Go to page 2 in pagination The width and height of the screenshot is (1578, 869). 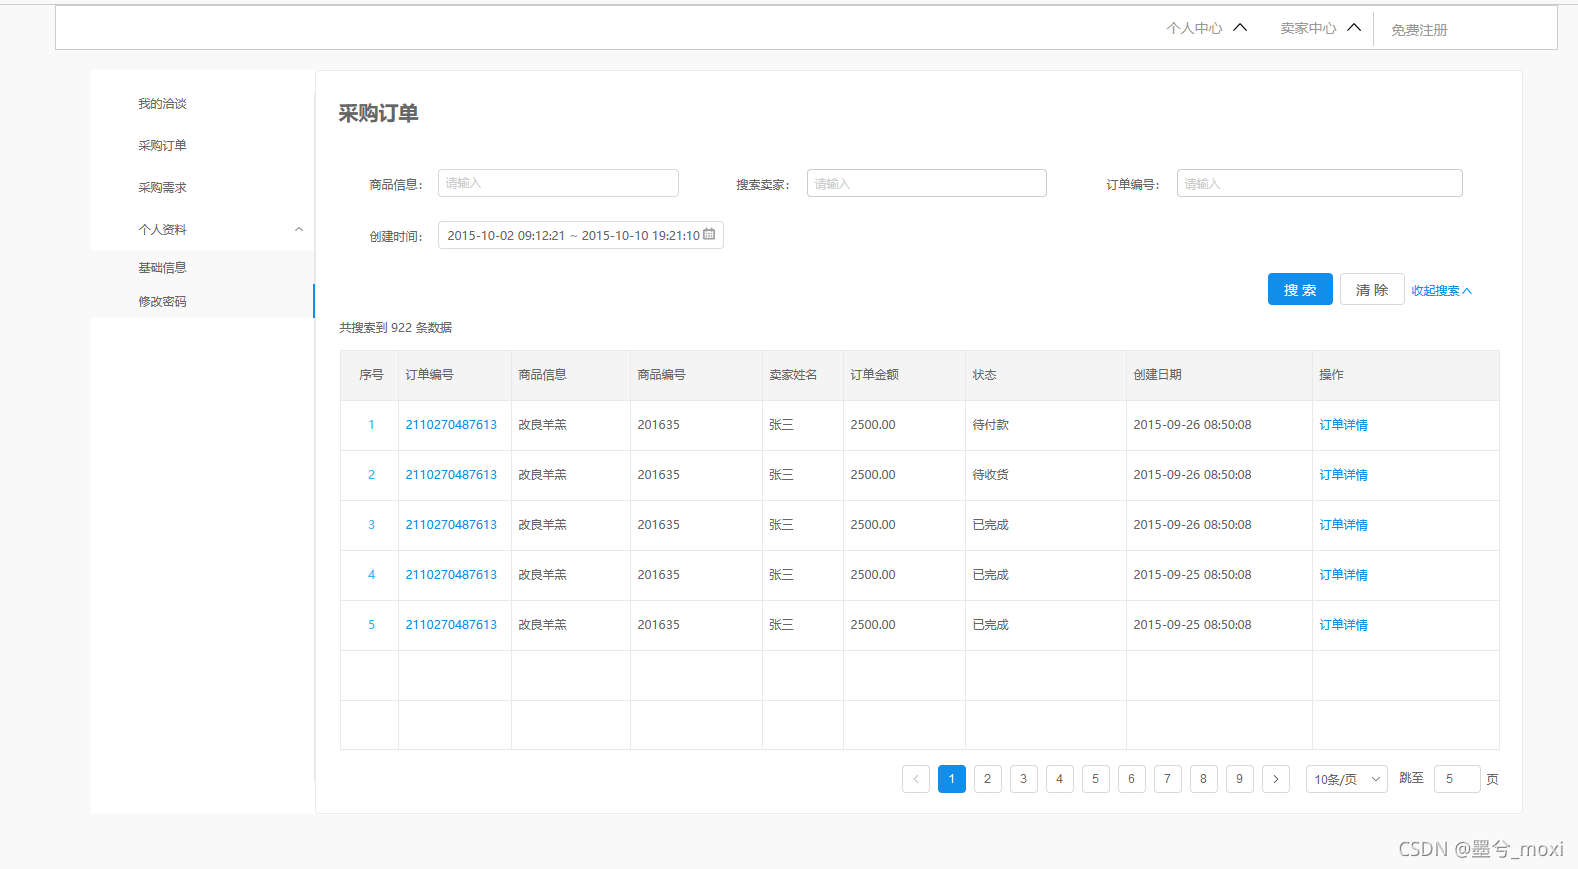988,779
